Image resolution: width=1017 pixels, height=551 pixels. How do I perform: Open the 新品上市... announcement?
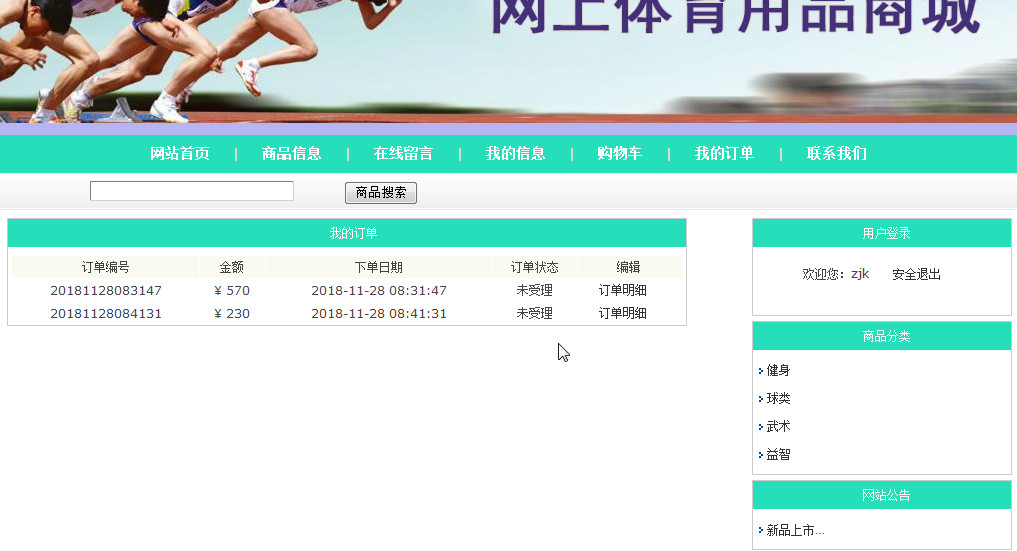coord(795,530)
